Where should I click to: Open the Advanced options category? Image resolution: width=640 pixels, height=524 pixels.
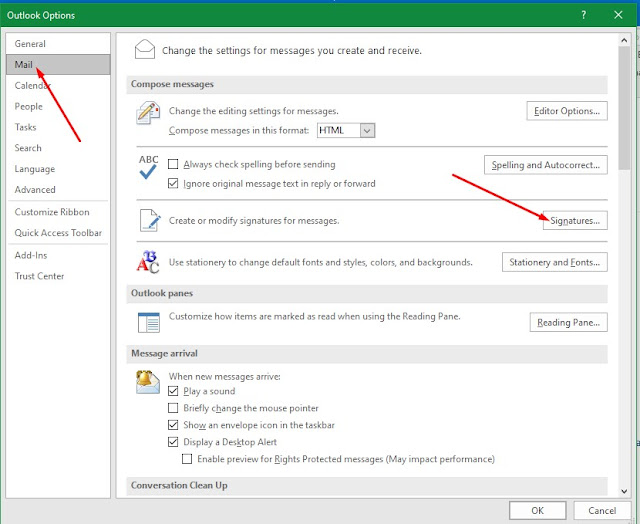pos(58,189)
